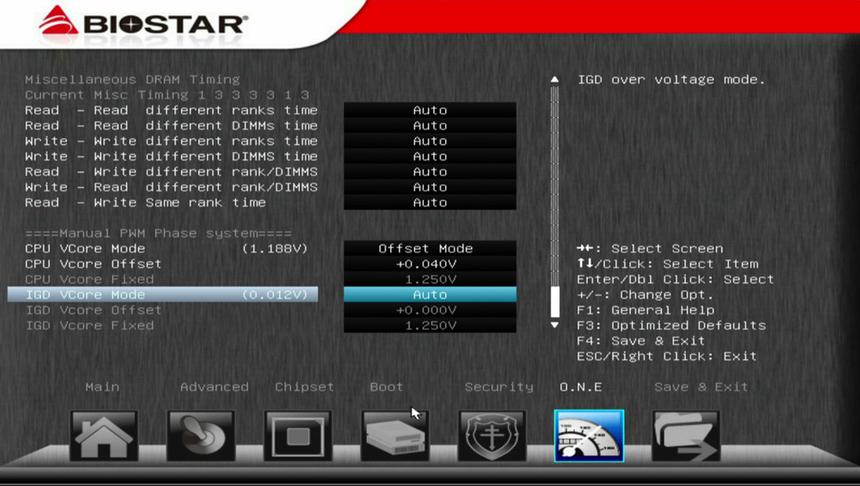Open the Main home icon
Image resolution: width=860 pixels, height=486 pixels.
104,436
